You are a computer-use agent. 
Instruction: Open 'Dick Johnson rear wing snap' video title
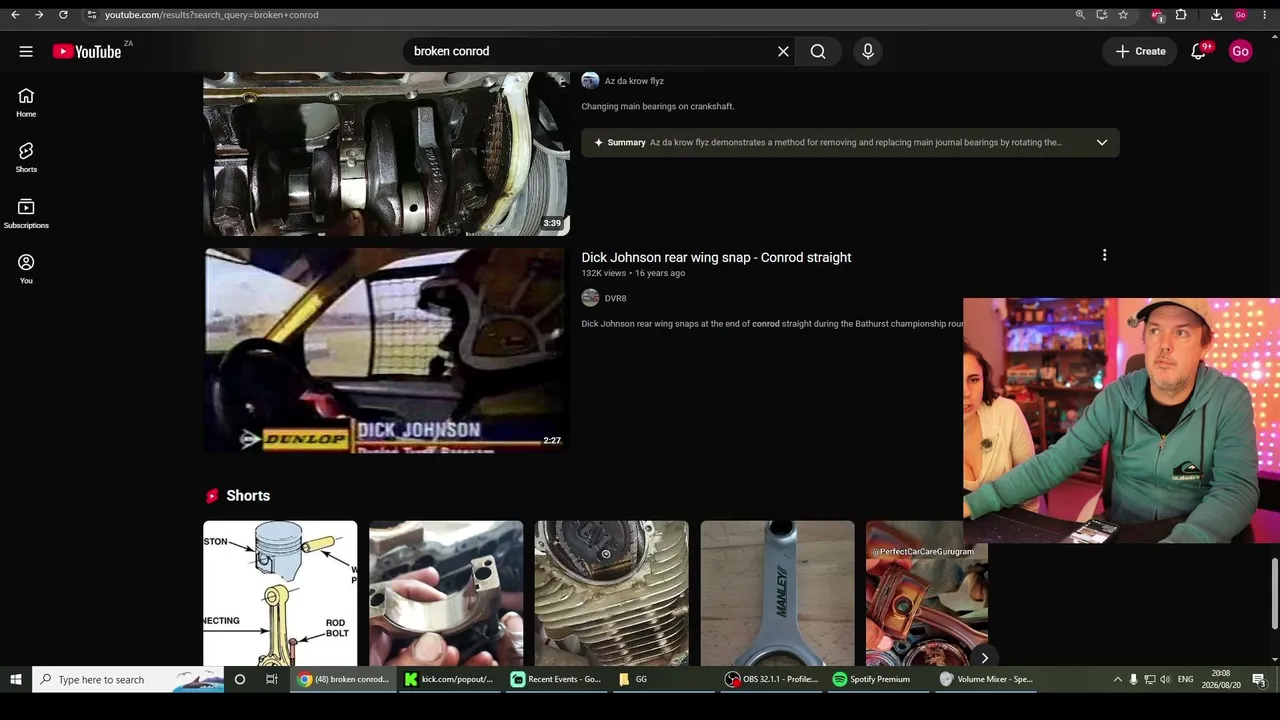pos(716,257)
